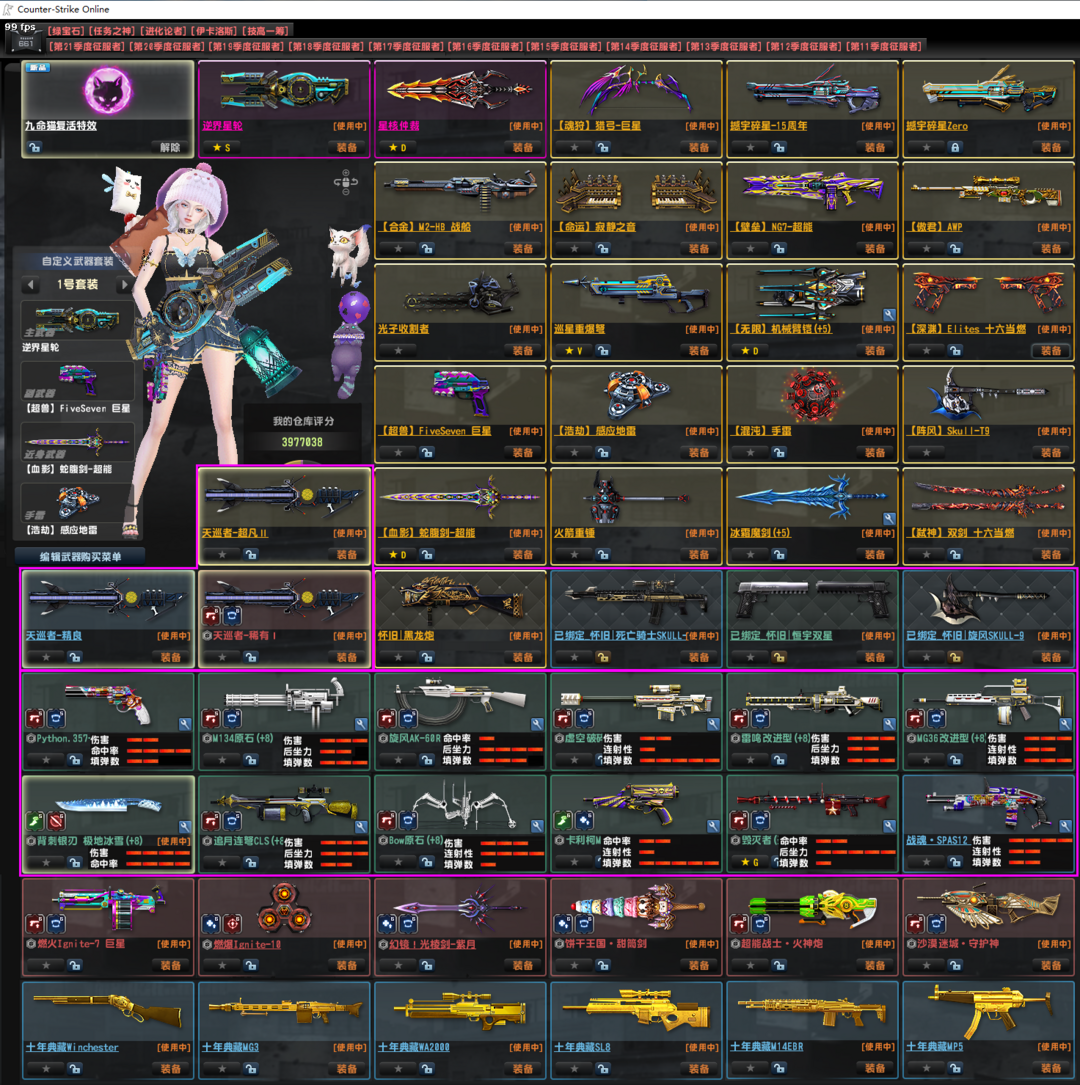Click red gun icon on 燃火Ignite-7 巨星 card
The image size is (1080, 1085).
coord(35,924)
